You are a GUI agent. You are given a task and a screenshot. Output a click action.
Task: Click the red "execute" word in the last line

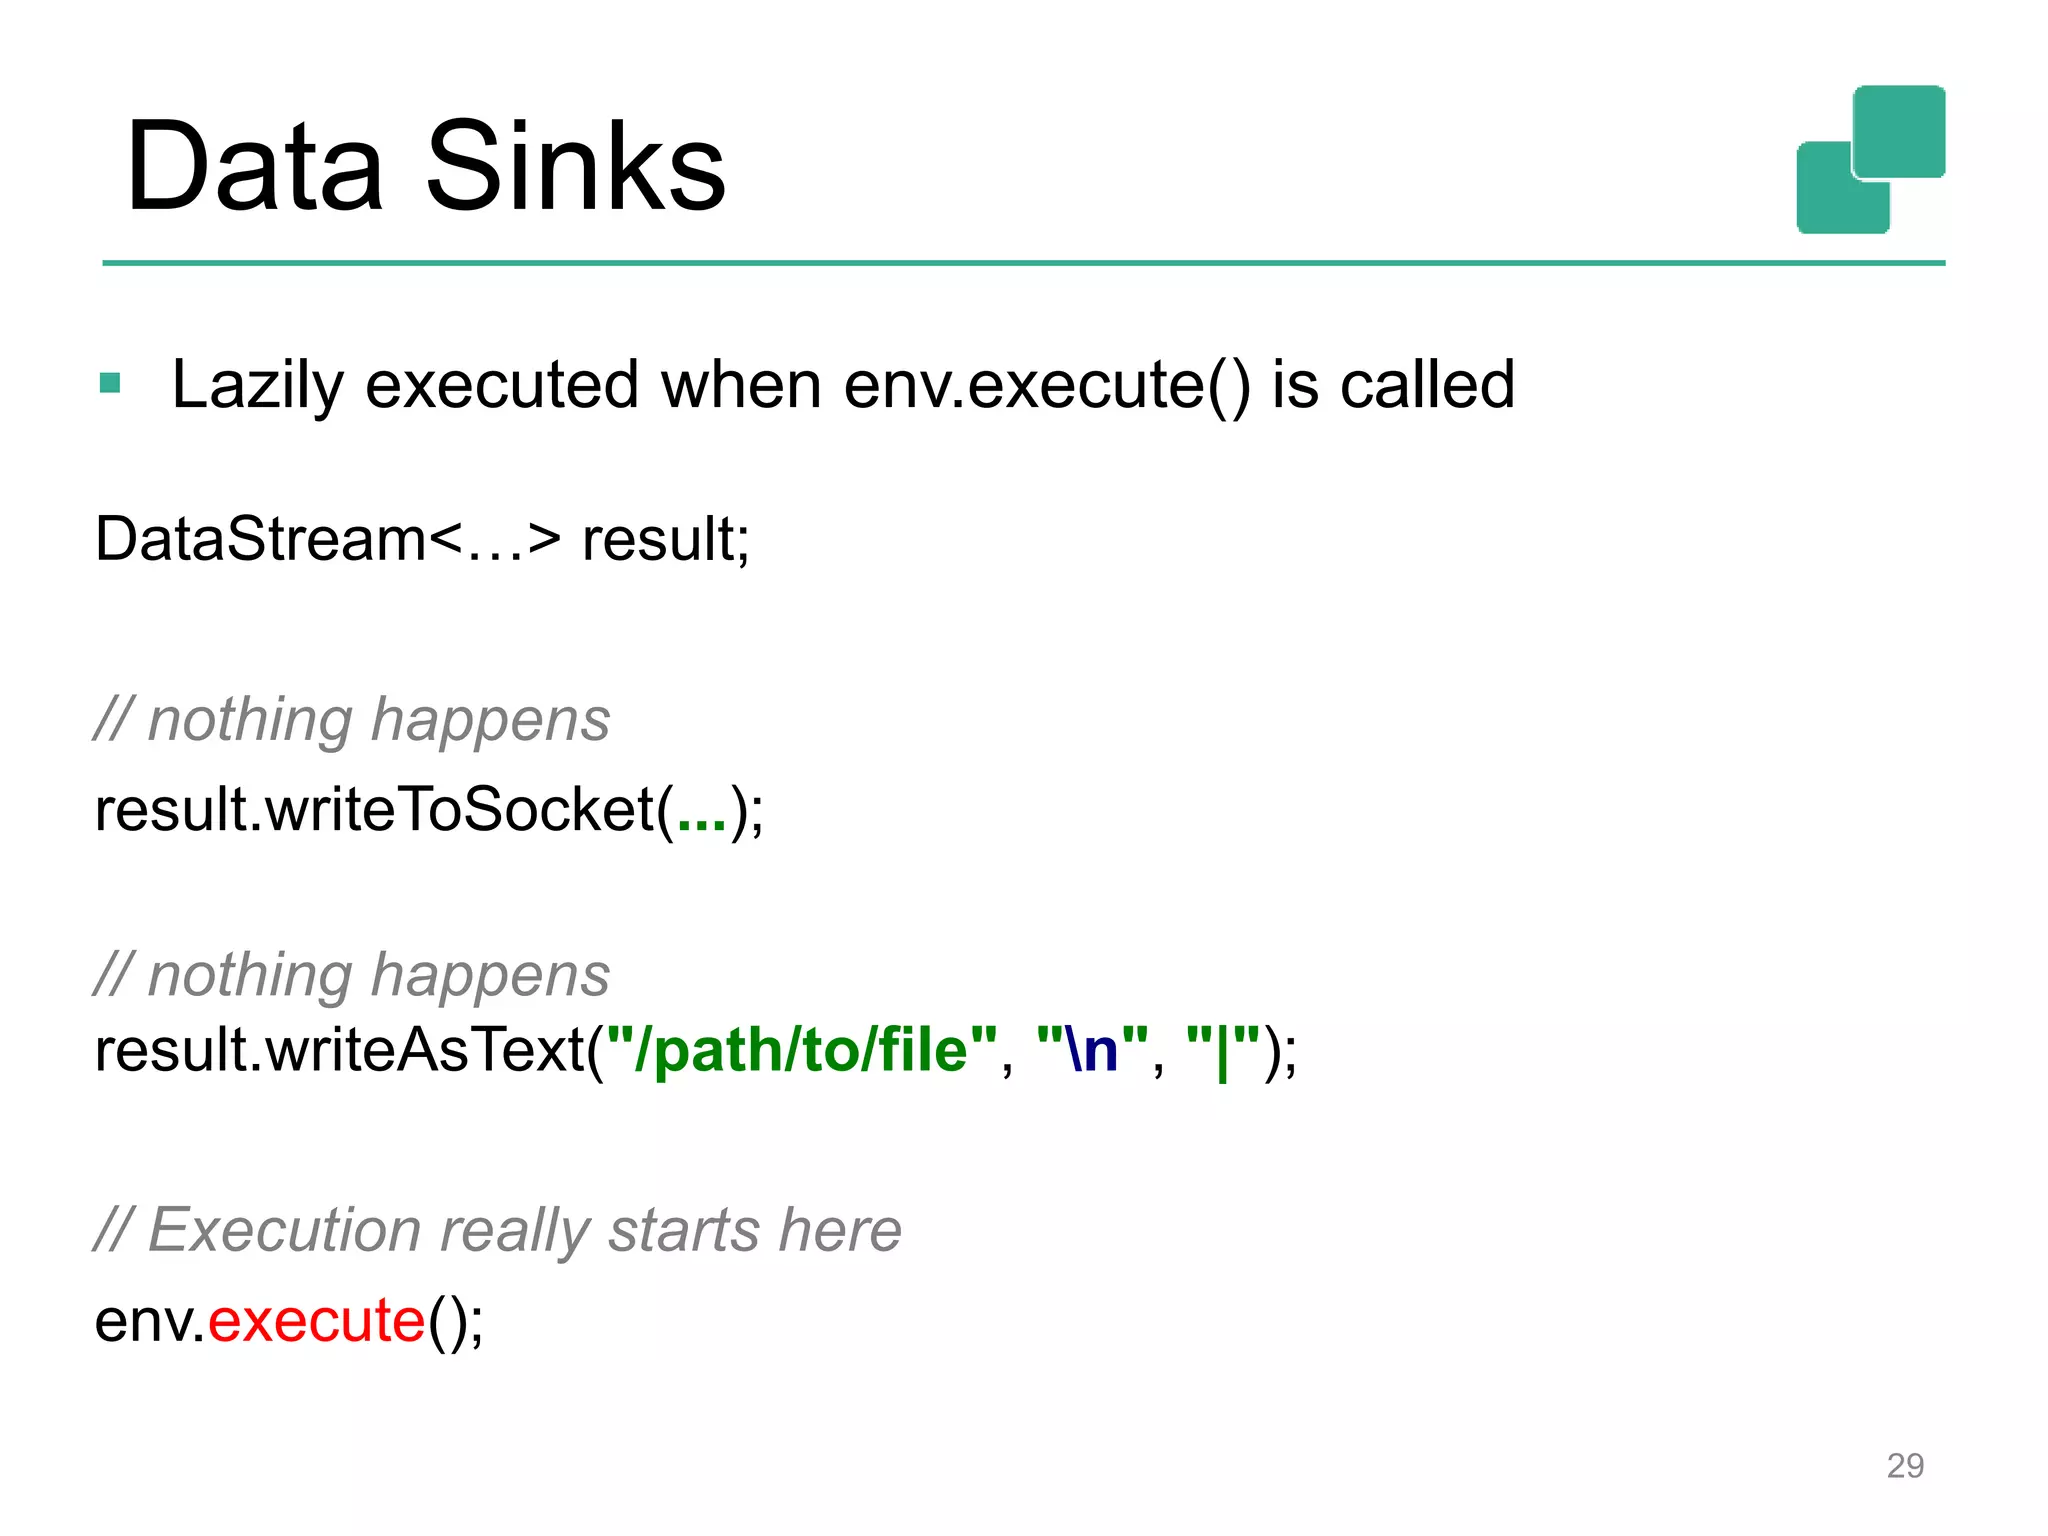point(317,1321)
